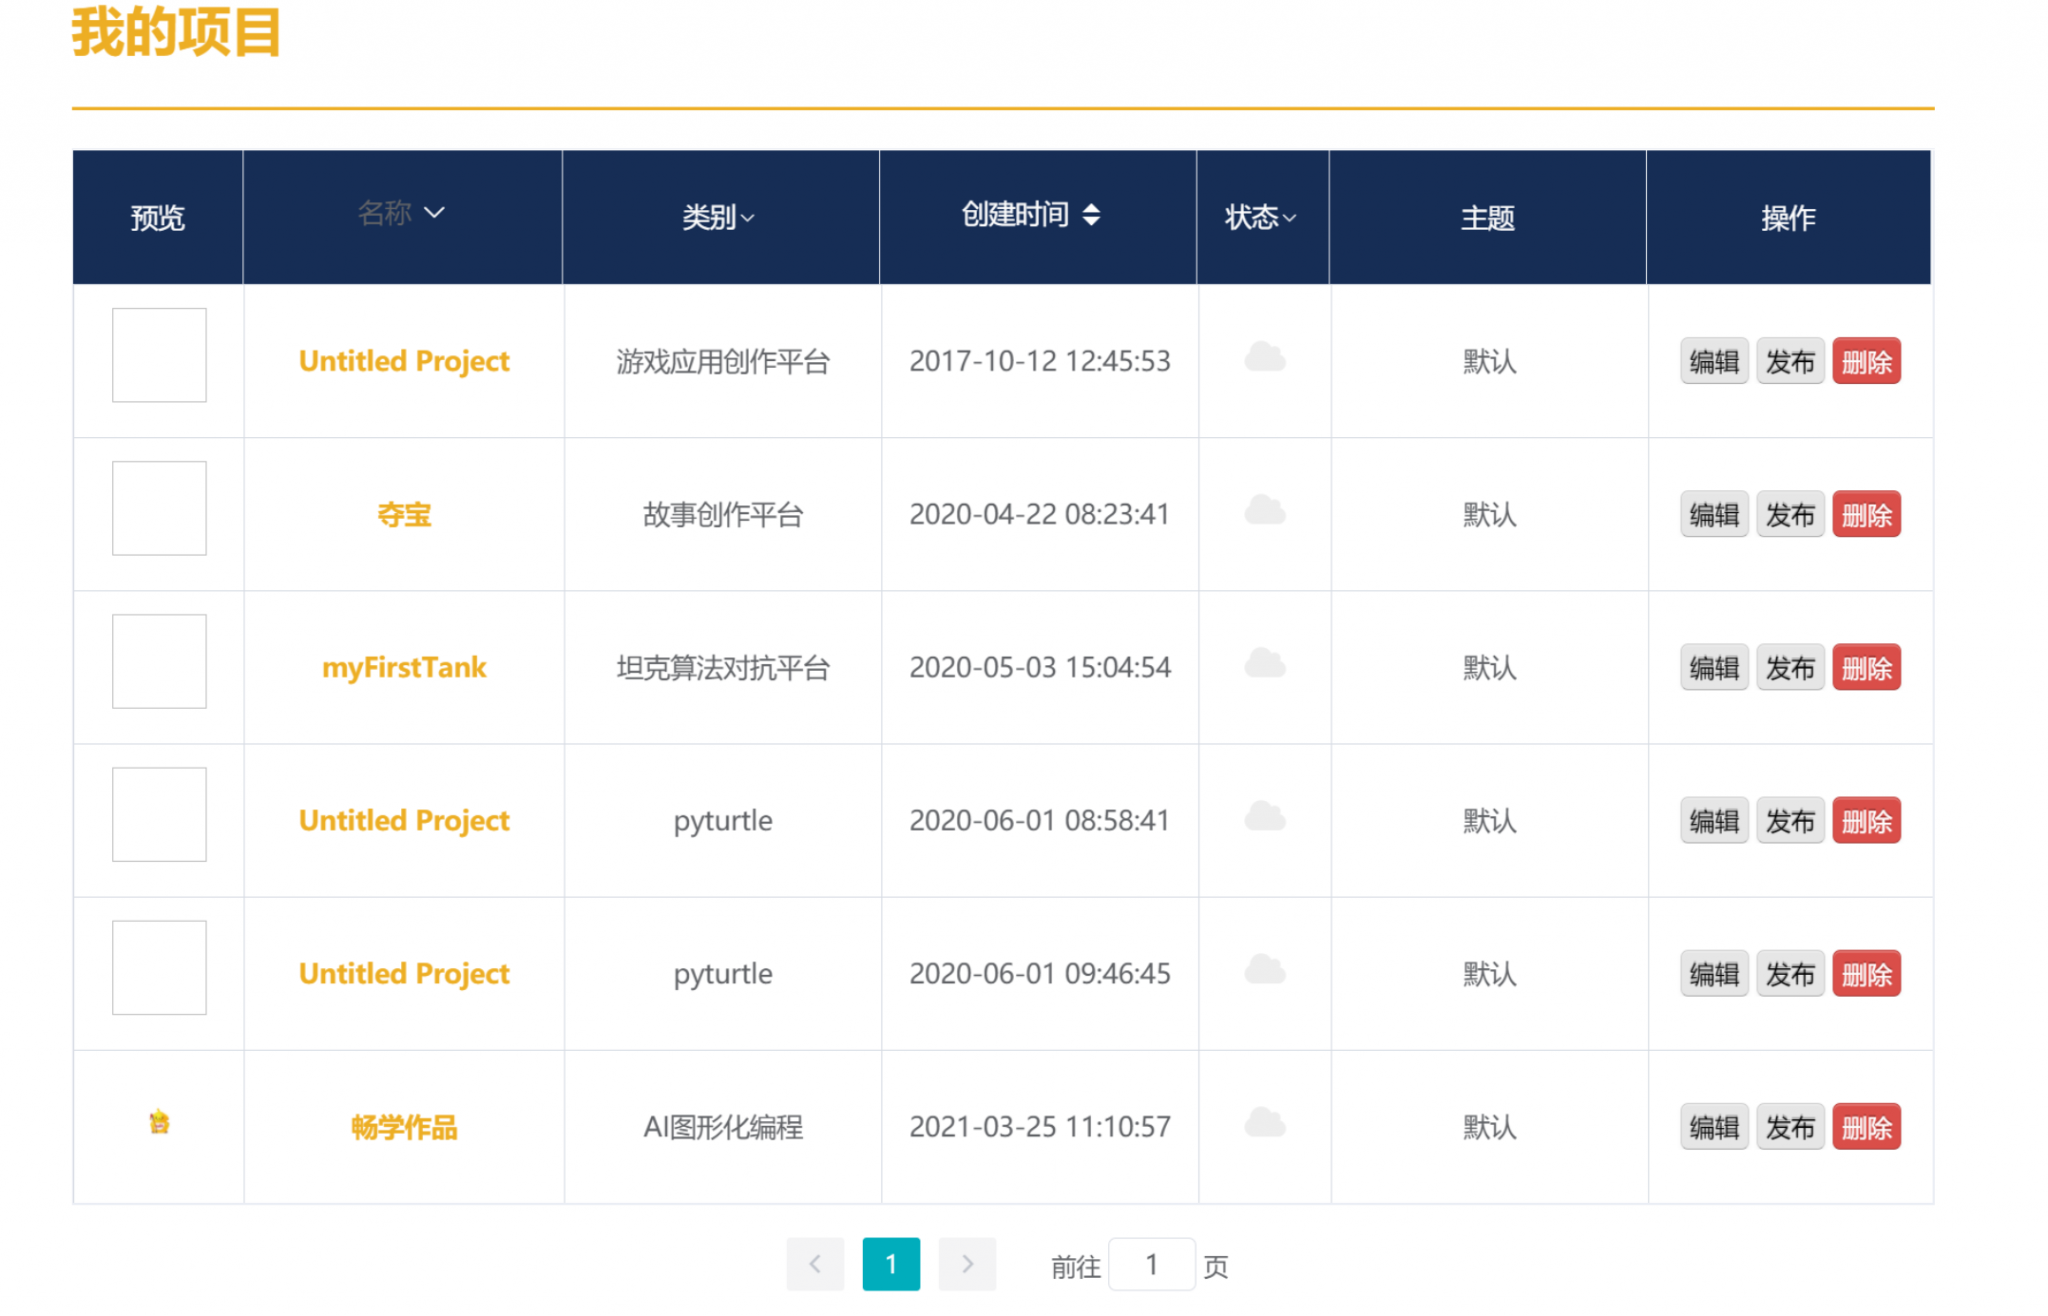Click the ascending sort arrow on 创建时间 column
2048x1316 pixels.
point(1092,206)
